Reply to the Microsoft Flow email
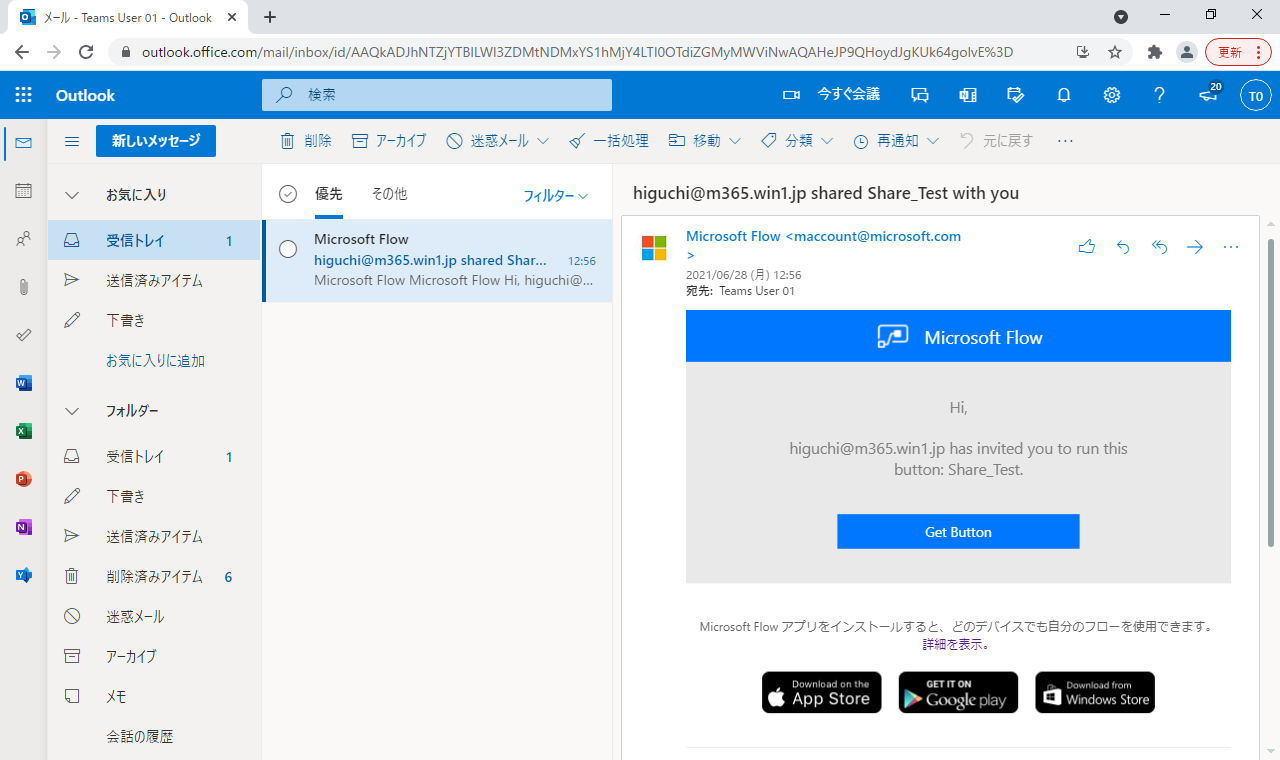The width and height of the screenshot is (1280, 760). (x=1123, y=247)
